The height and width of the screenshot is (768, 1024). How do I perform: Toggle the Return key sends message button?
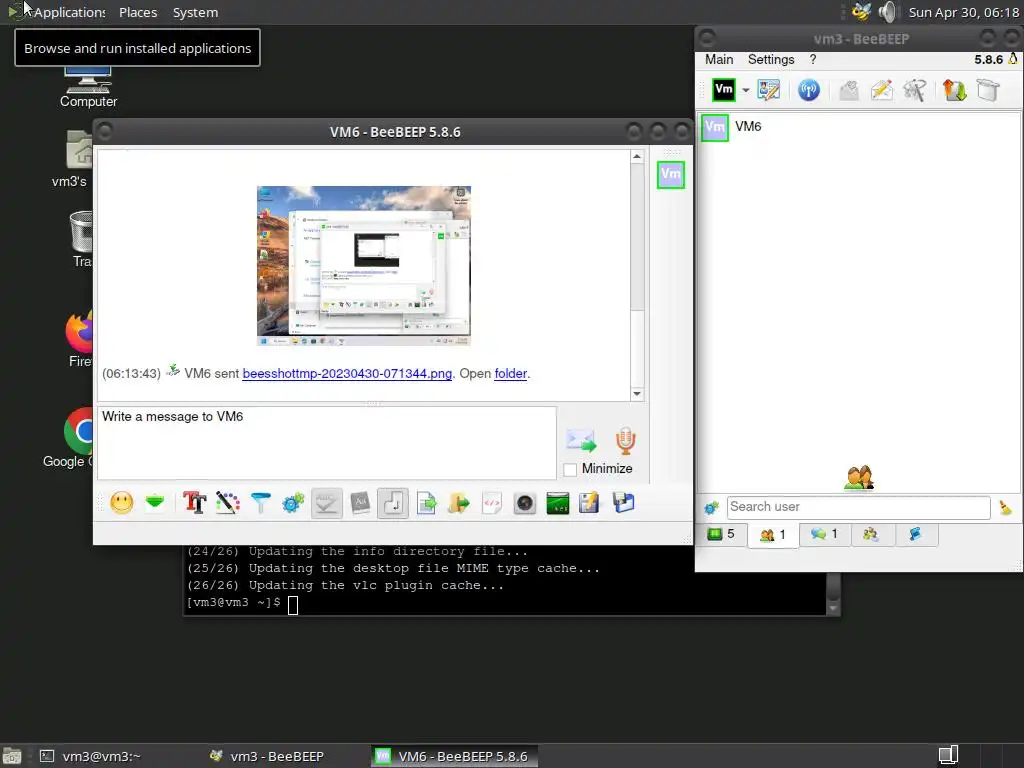393,504
